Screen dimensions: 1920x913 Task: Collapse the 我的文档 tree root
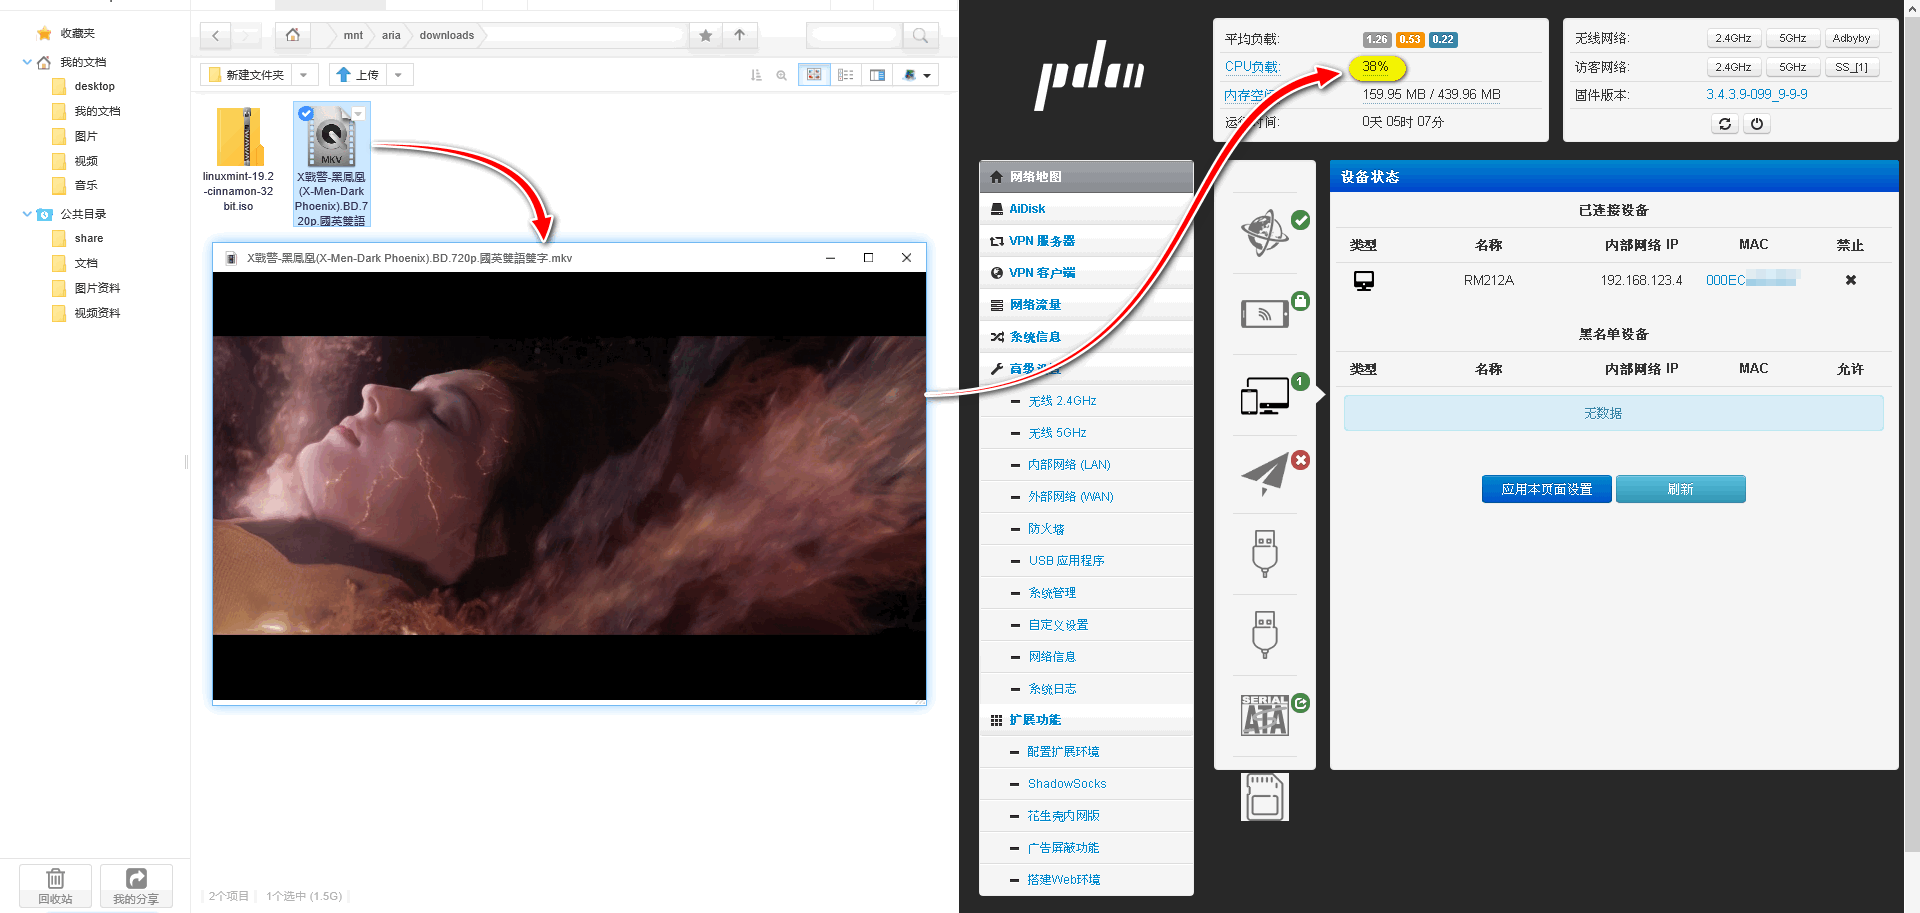coord(27,62)
